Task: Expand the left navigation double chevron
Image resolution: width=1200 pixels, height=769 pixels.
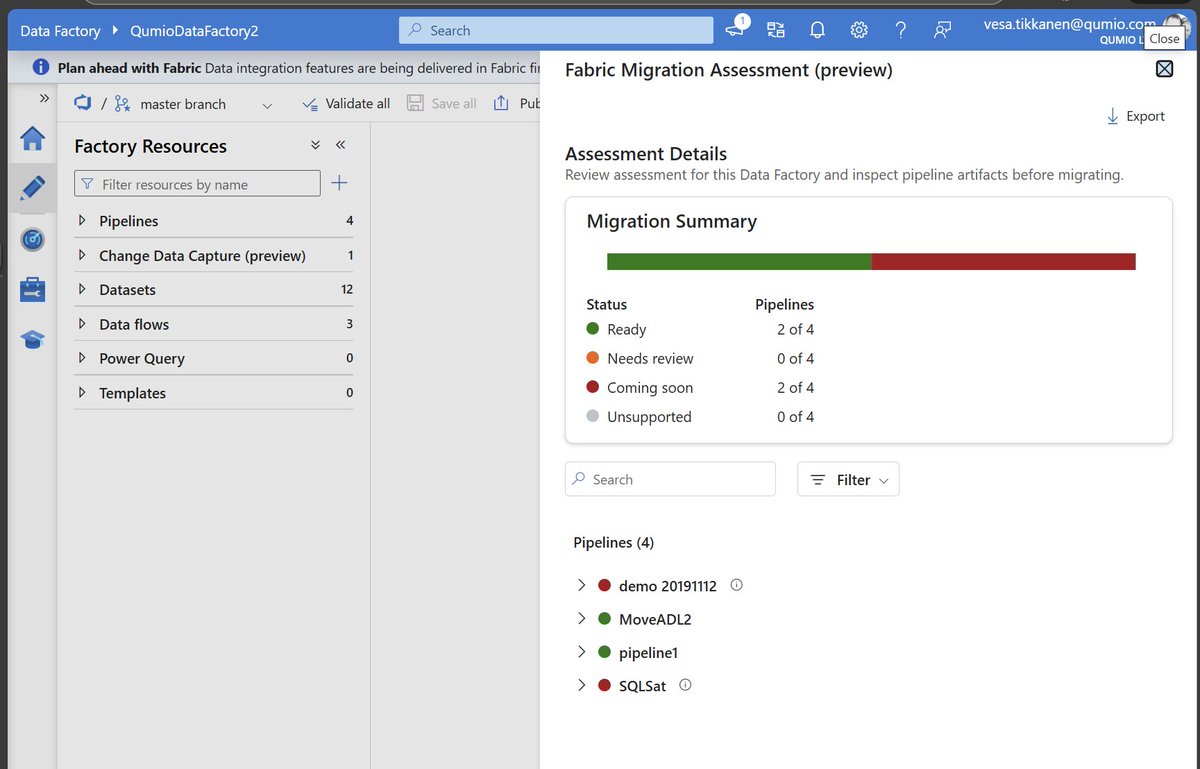Action: [x=44, y=98]
